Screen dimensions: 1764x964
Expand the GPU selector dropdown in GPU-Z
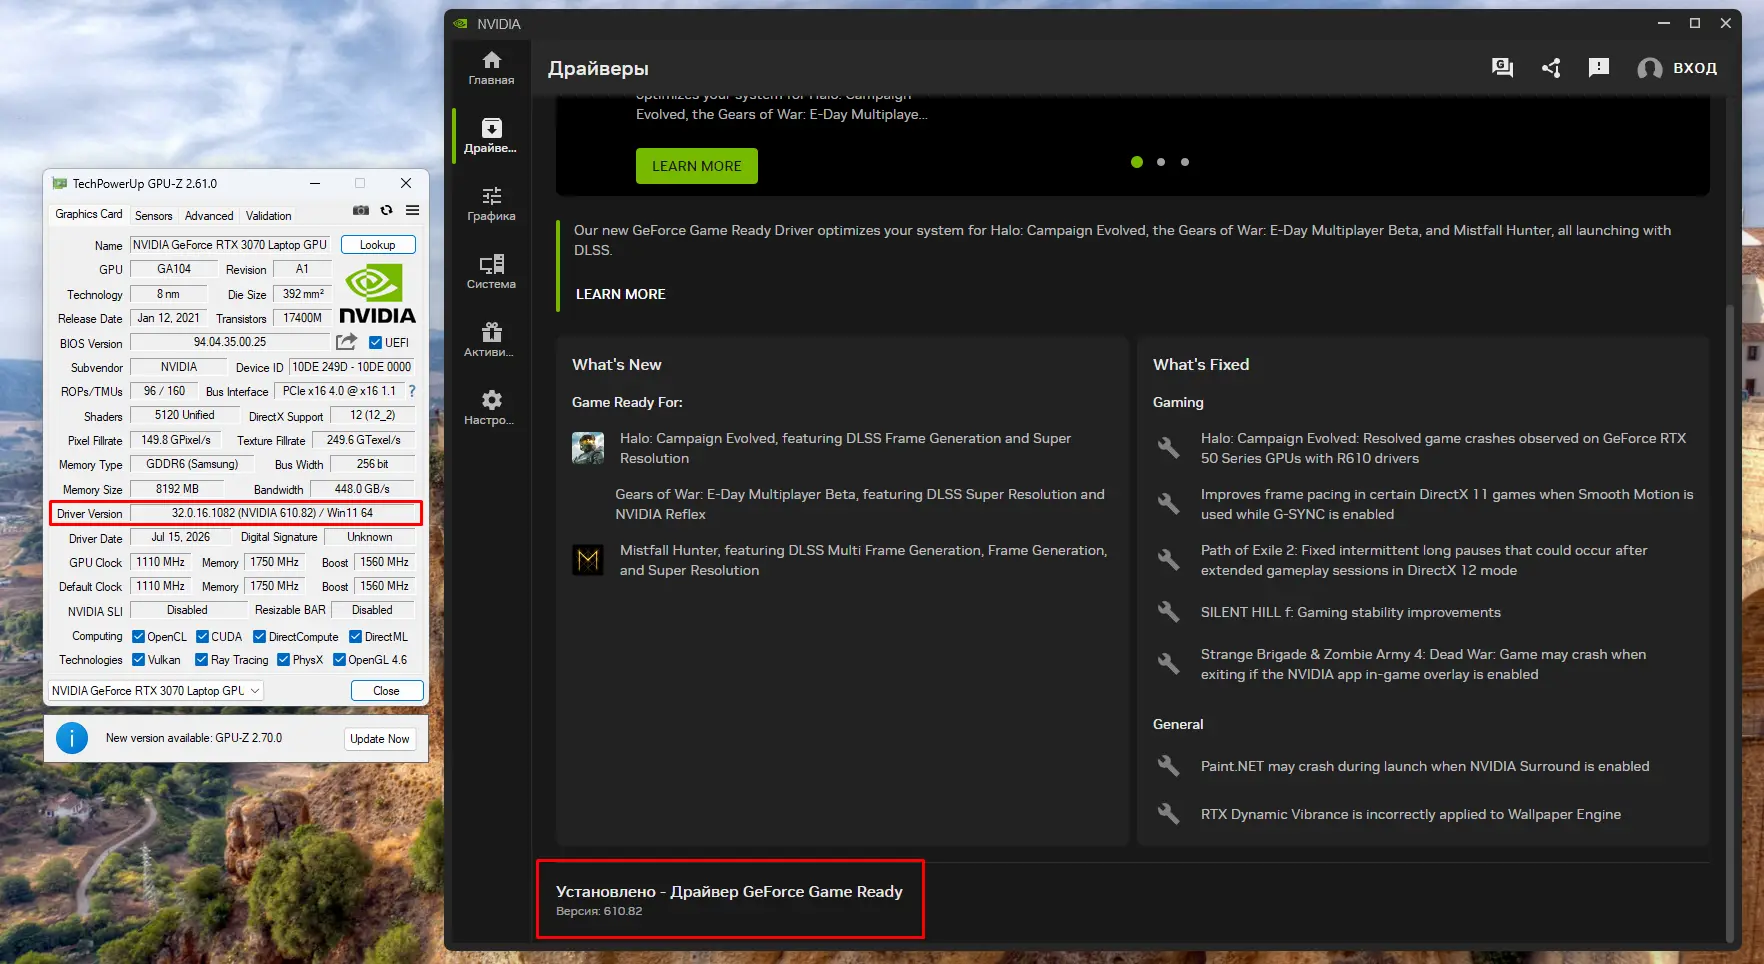156,691
